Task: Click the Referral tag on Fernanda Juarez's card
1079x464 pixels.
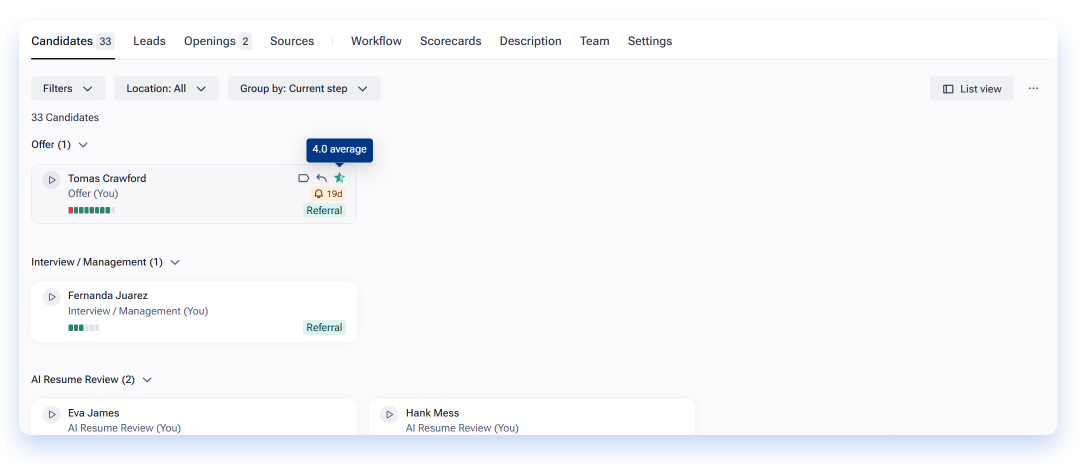Action: point(324,328)
